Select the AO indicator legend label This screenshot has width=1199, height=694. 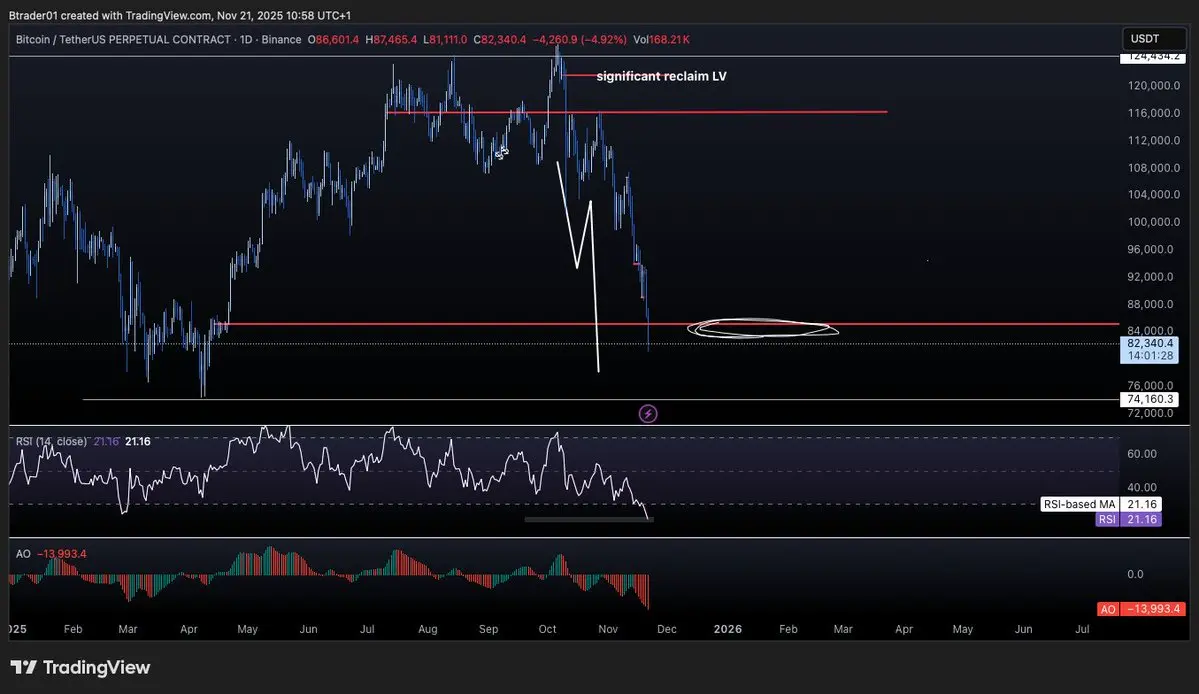click(x=23, y=553)
